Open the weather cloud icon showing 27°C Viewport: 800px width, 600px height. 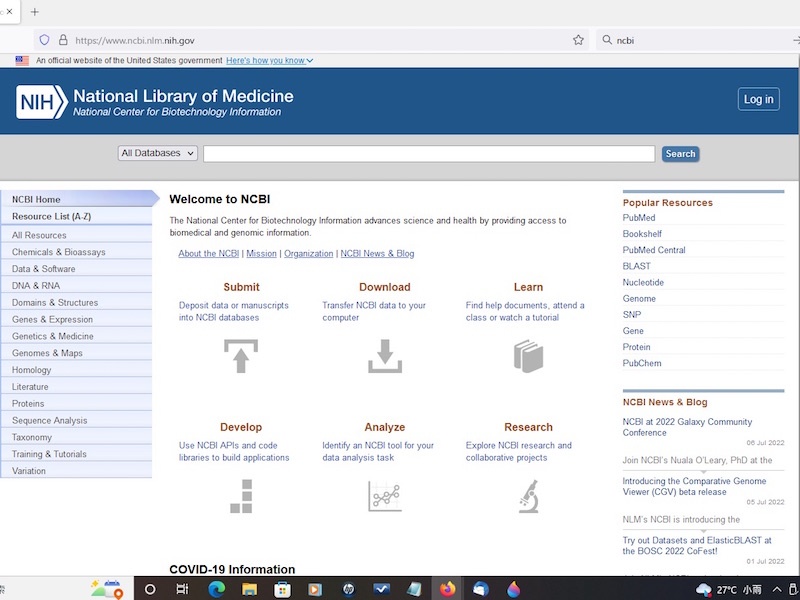click(704, 590)
